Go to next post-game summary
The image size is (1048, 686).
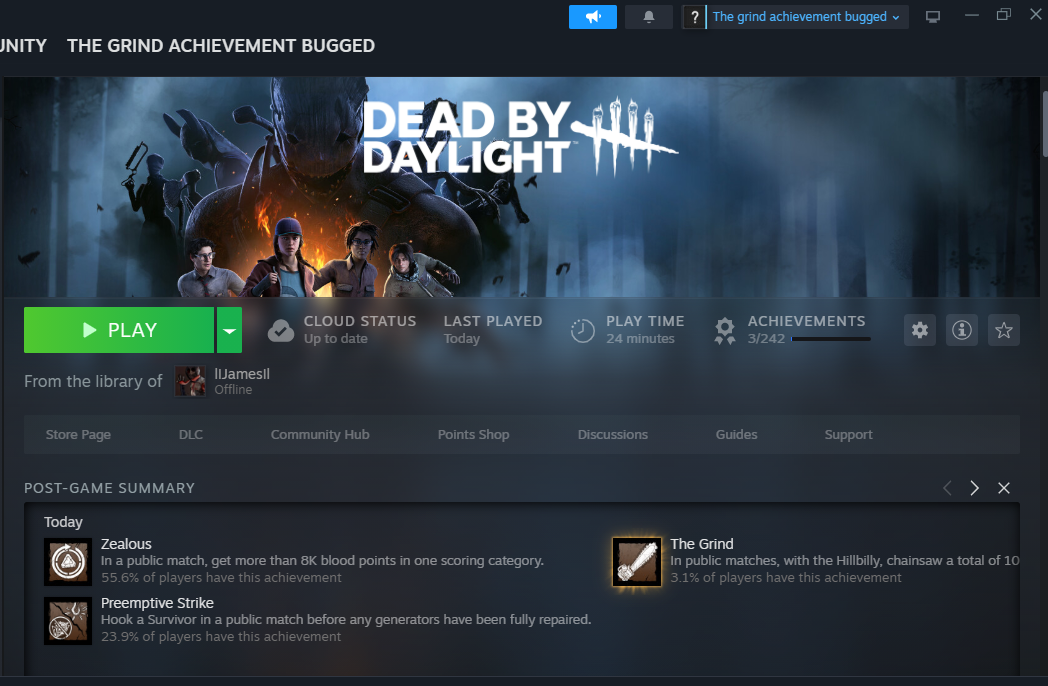tap(974, 488)
